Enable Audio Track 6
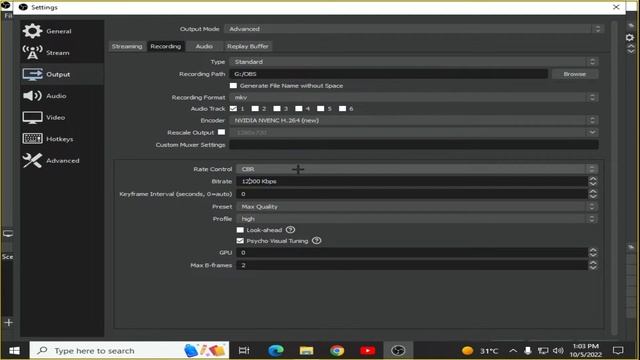This screenshot has height=360, width=640. click(x=342, y=108)
